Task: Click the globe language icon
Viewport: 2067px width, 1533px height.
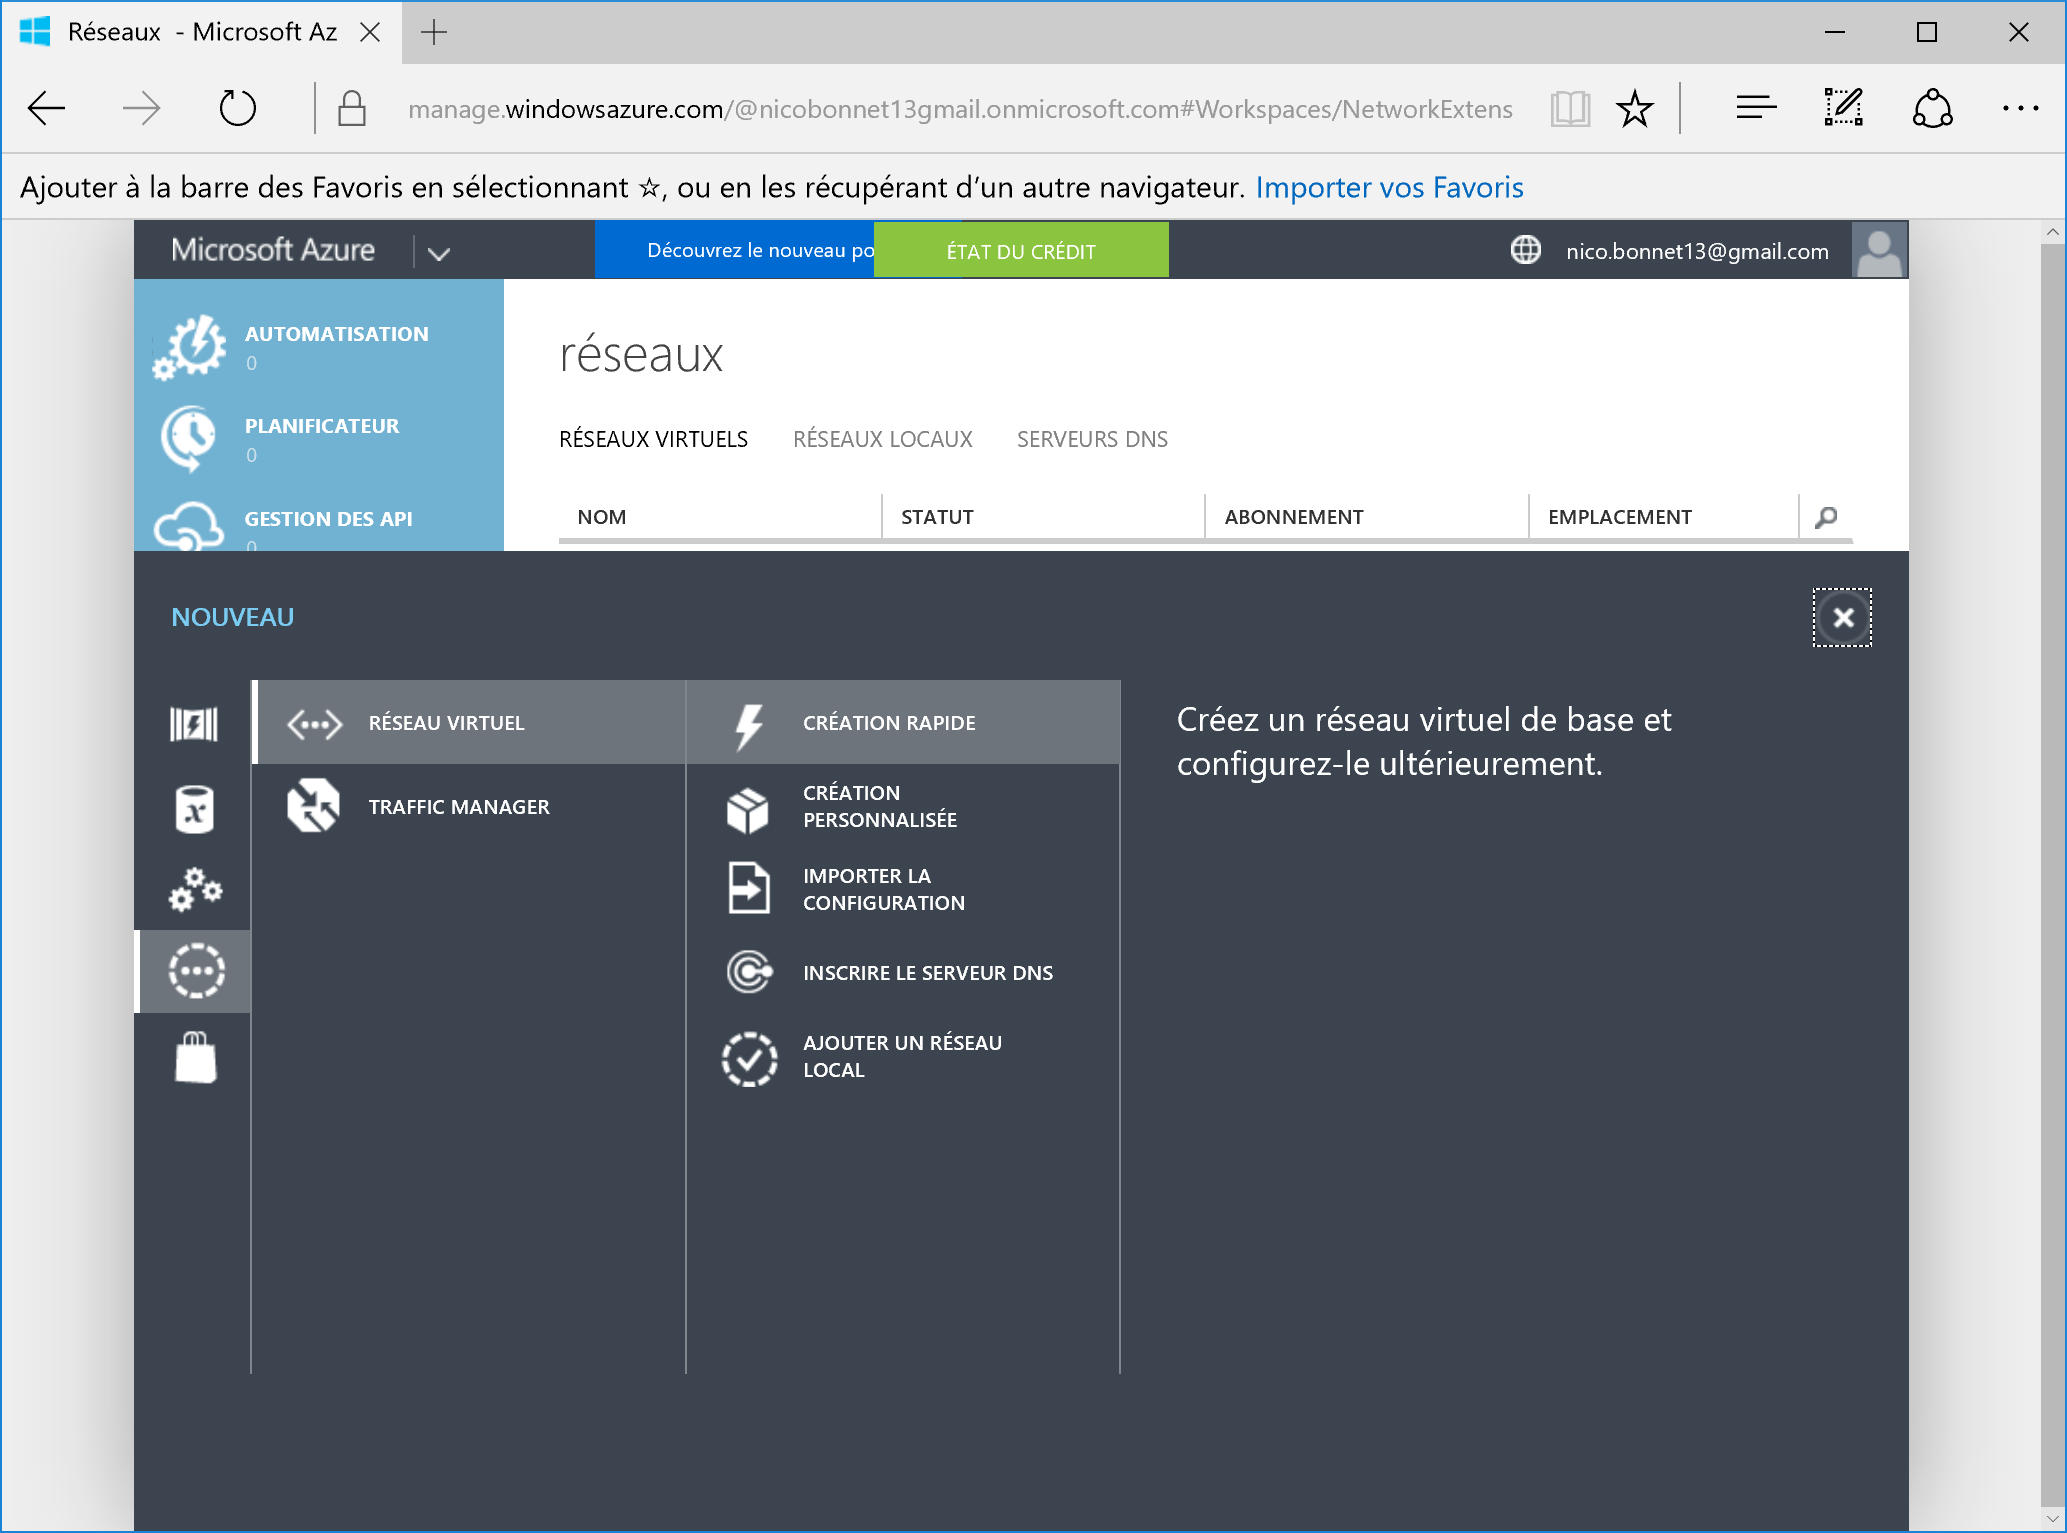Action: 1525,250
